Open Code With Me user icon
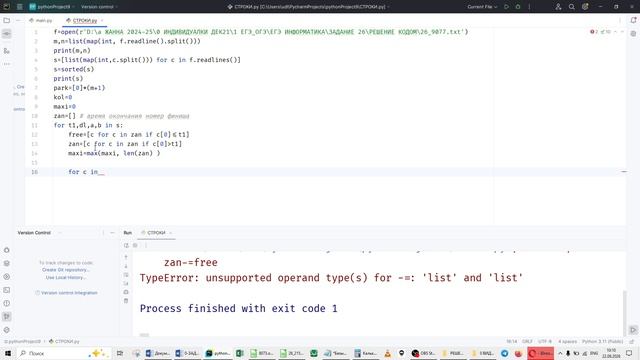Screen dimensions: 640x360 (x=558, y=7)
